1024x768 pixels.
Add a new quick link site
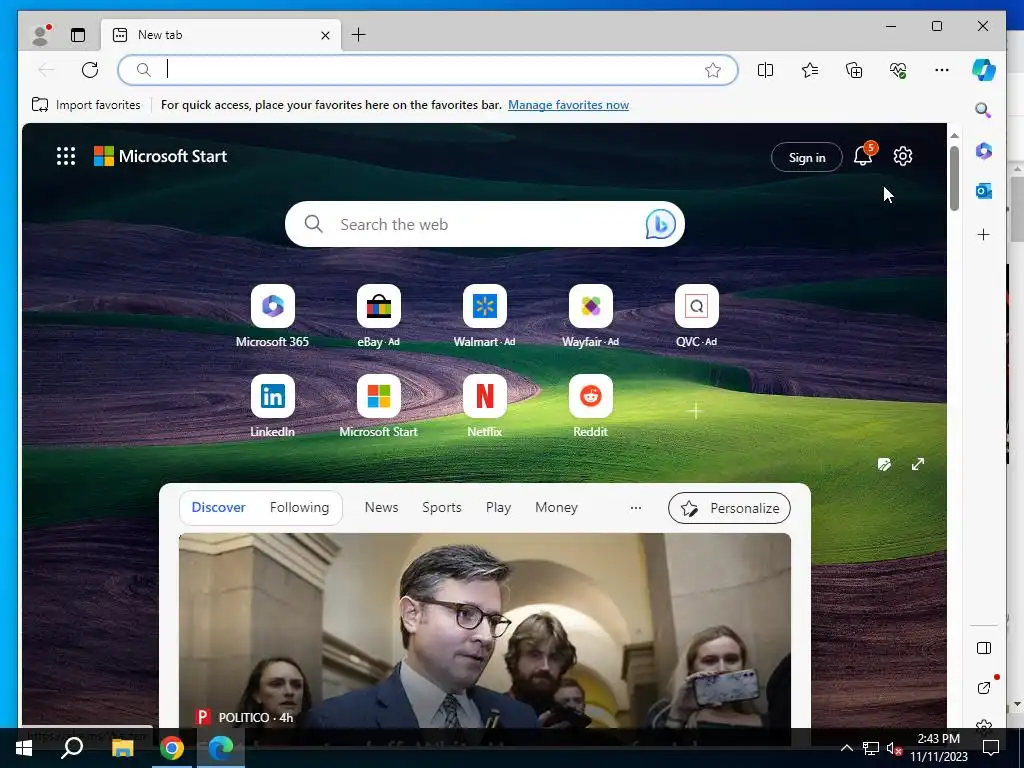click(696, 411)
